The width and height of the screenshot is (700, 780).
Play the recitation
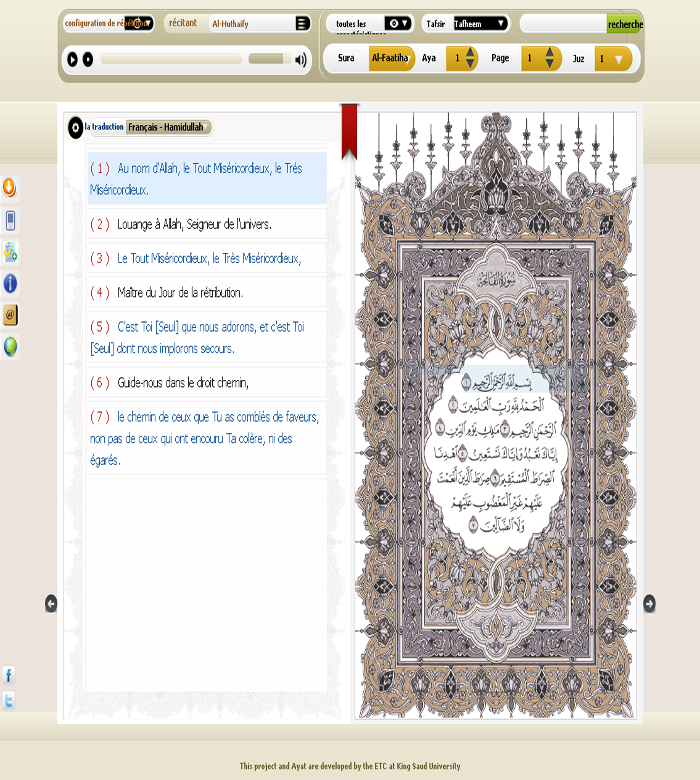72,60
